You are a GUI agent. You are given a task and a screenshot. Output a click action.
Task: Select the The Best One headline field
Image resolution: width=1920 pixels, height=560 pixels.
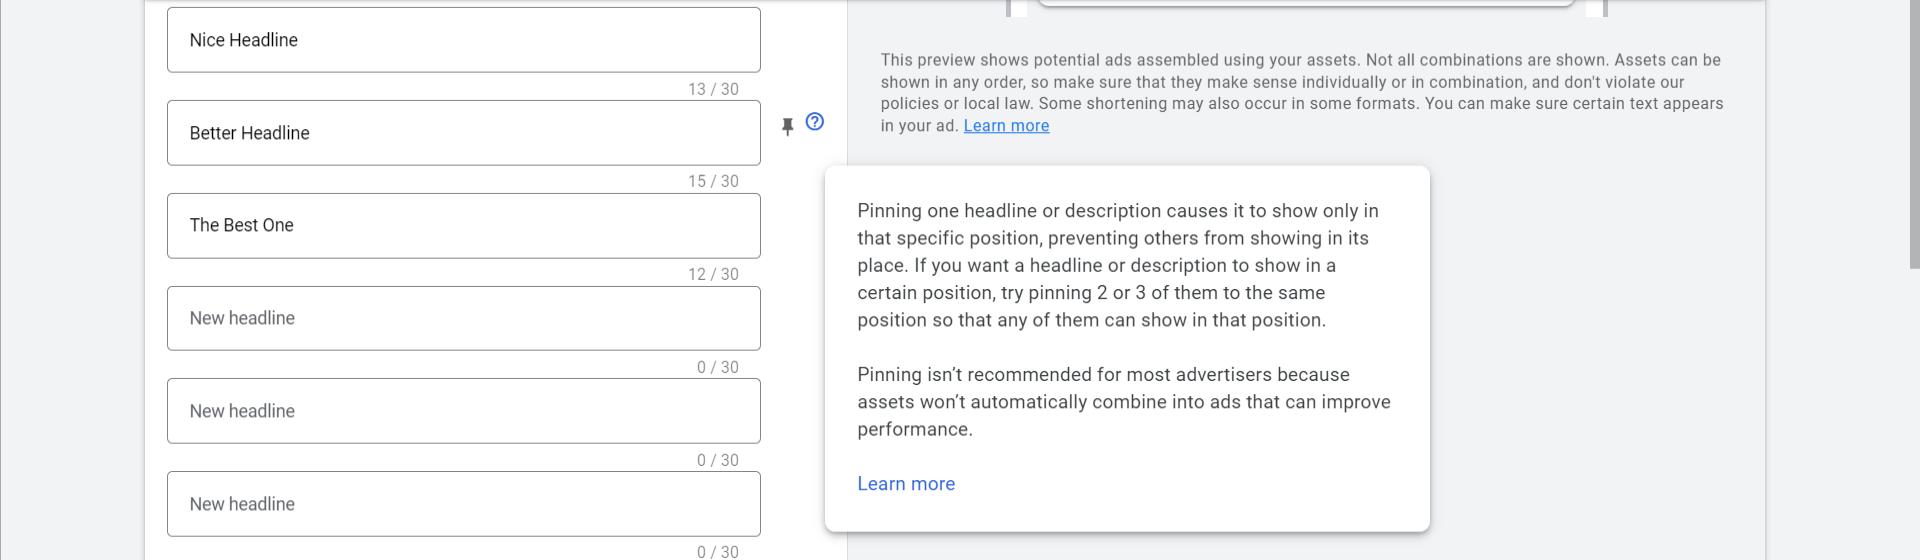(464, 226)
